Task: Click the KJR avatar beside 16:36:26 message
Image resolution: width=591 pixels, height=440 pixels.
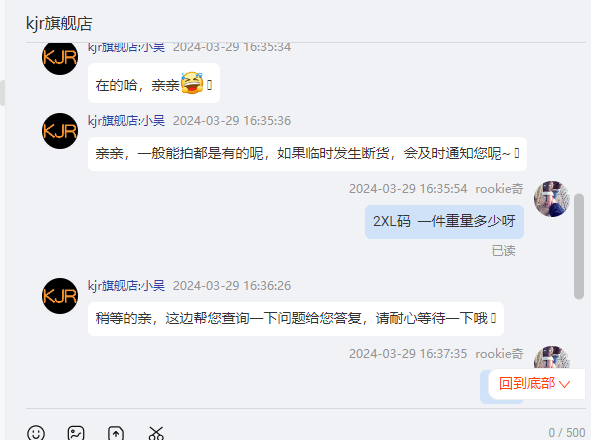Action: coord(60,296)
